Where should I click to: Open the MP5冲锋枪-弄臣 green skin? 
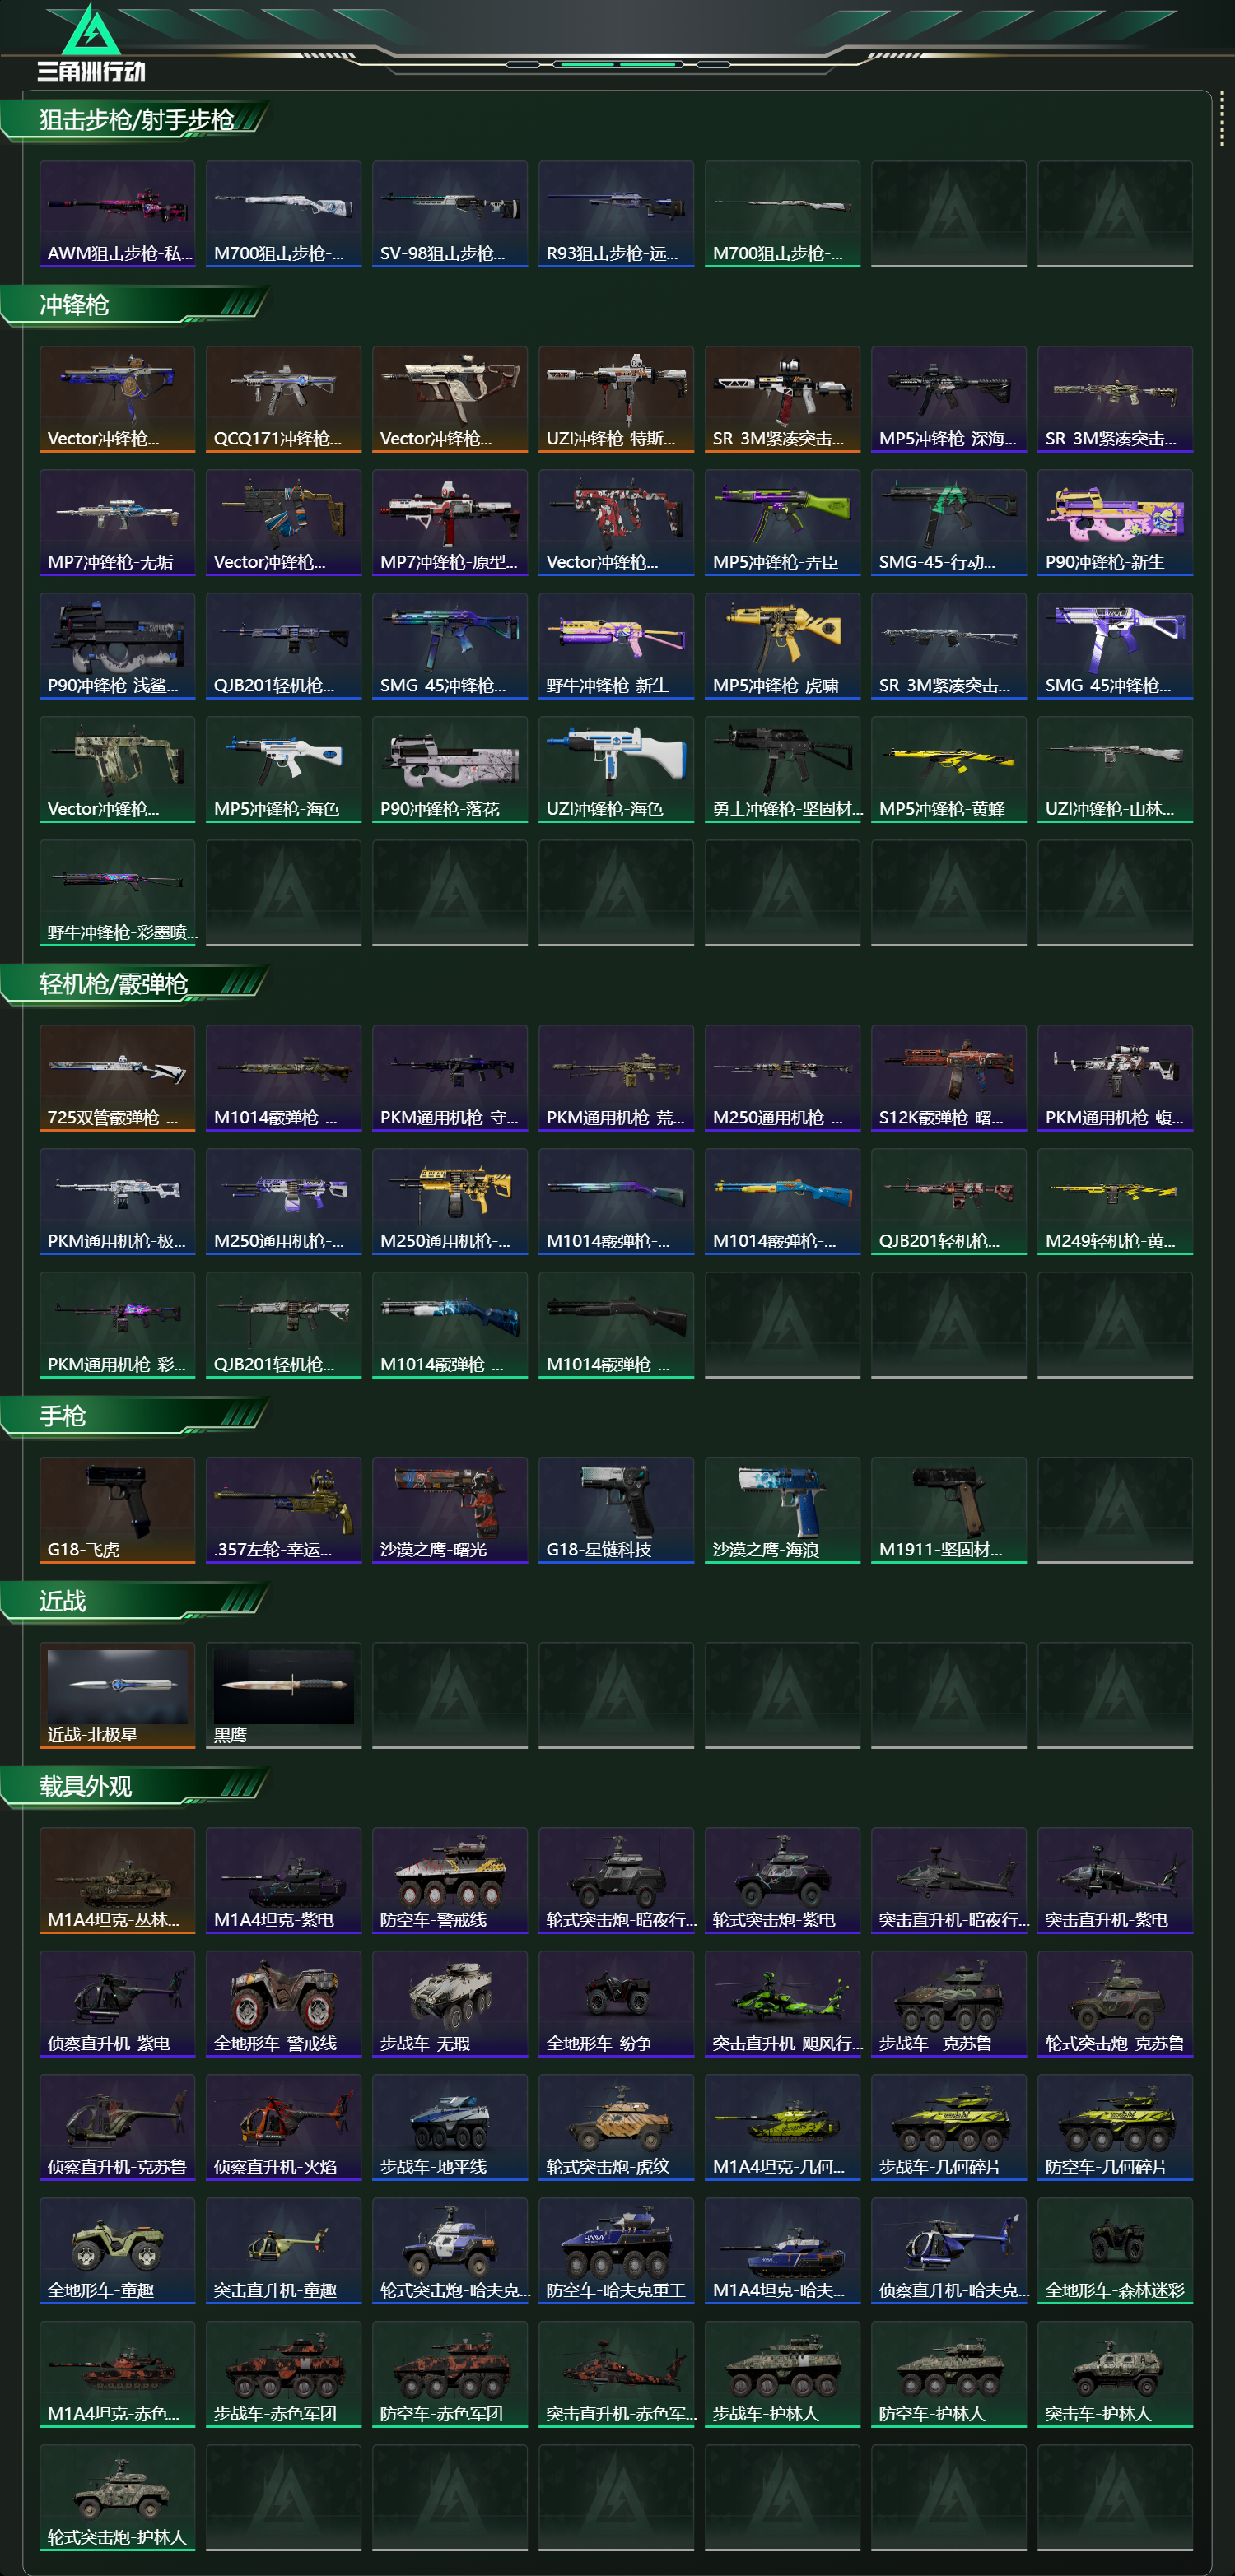coord(782,522)
